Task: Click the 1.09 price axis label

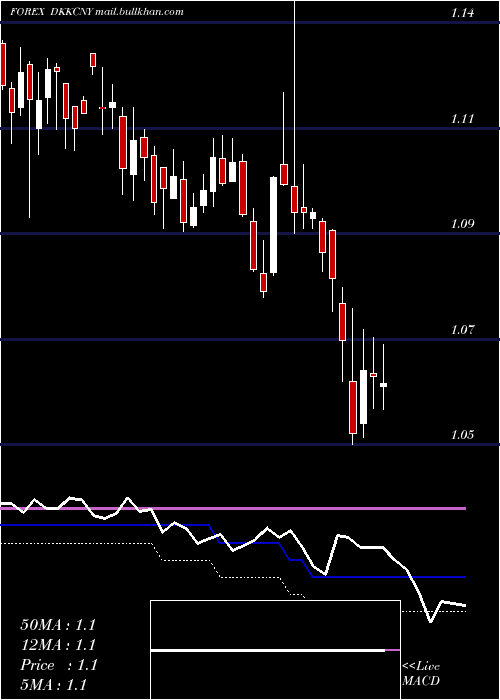Action: (462, 224)
